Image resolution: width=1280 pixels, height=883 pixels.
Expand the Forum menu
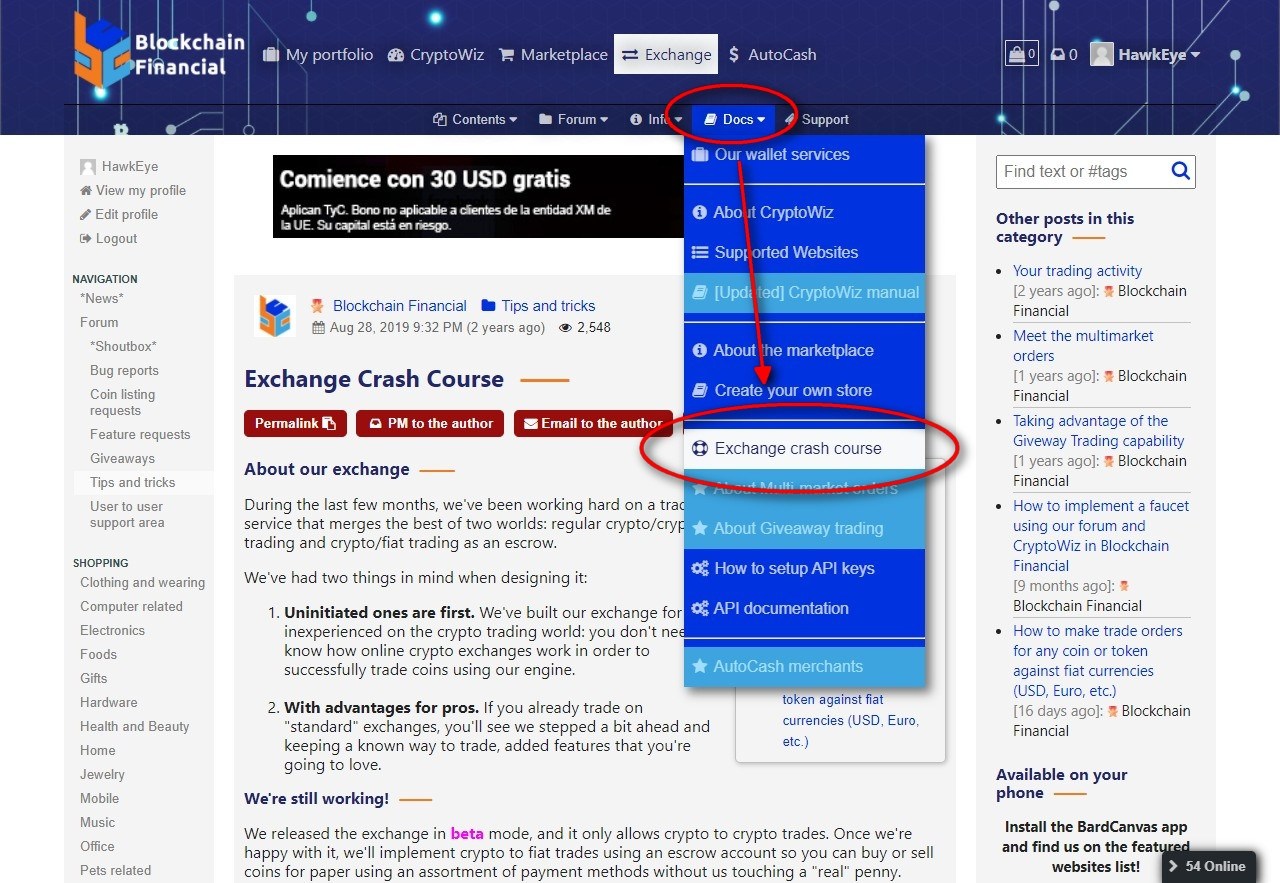(574, 119)
